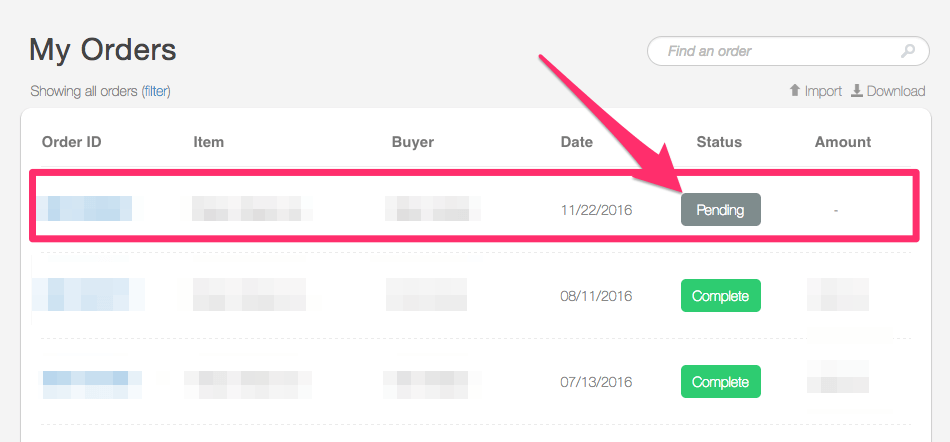Sort by Item column header
The image size is (950, 442).
[x=208, y=142]
